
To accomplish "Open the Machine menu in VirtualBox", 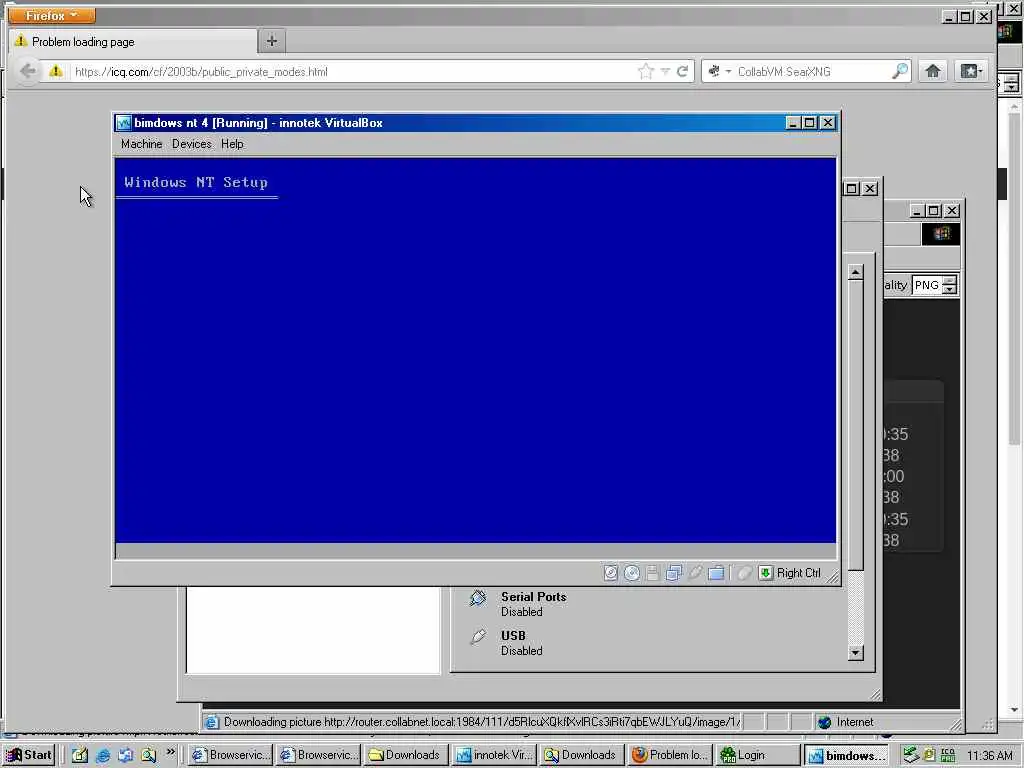I will coord(141,144).
